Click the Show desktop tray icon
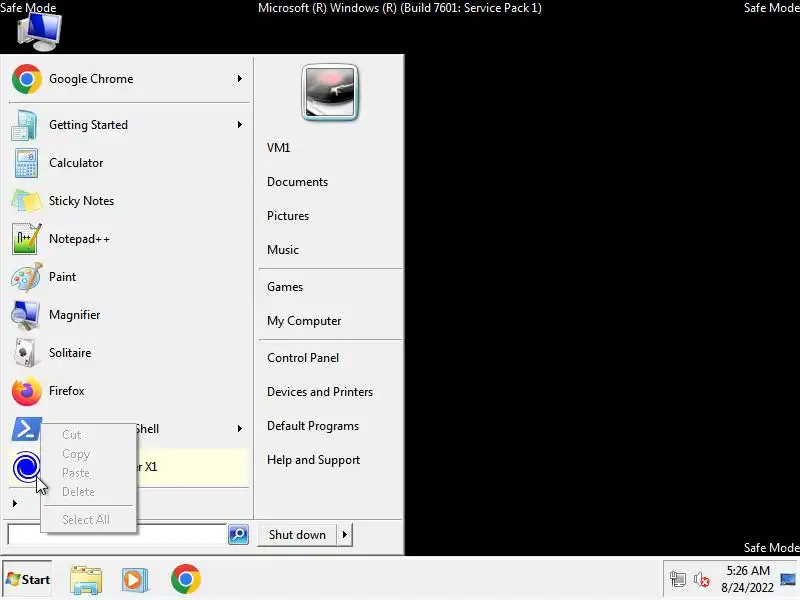This screenshot has width=800, height=600. pyautogui.click(x=788, y=580)
